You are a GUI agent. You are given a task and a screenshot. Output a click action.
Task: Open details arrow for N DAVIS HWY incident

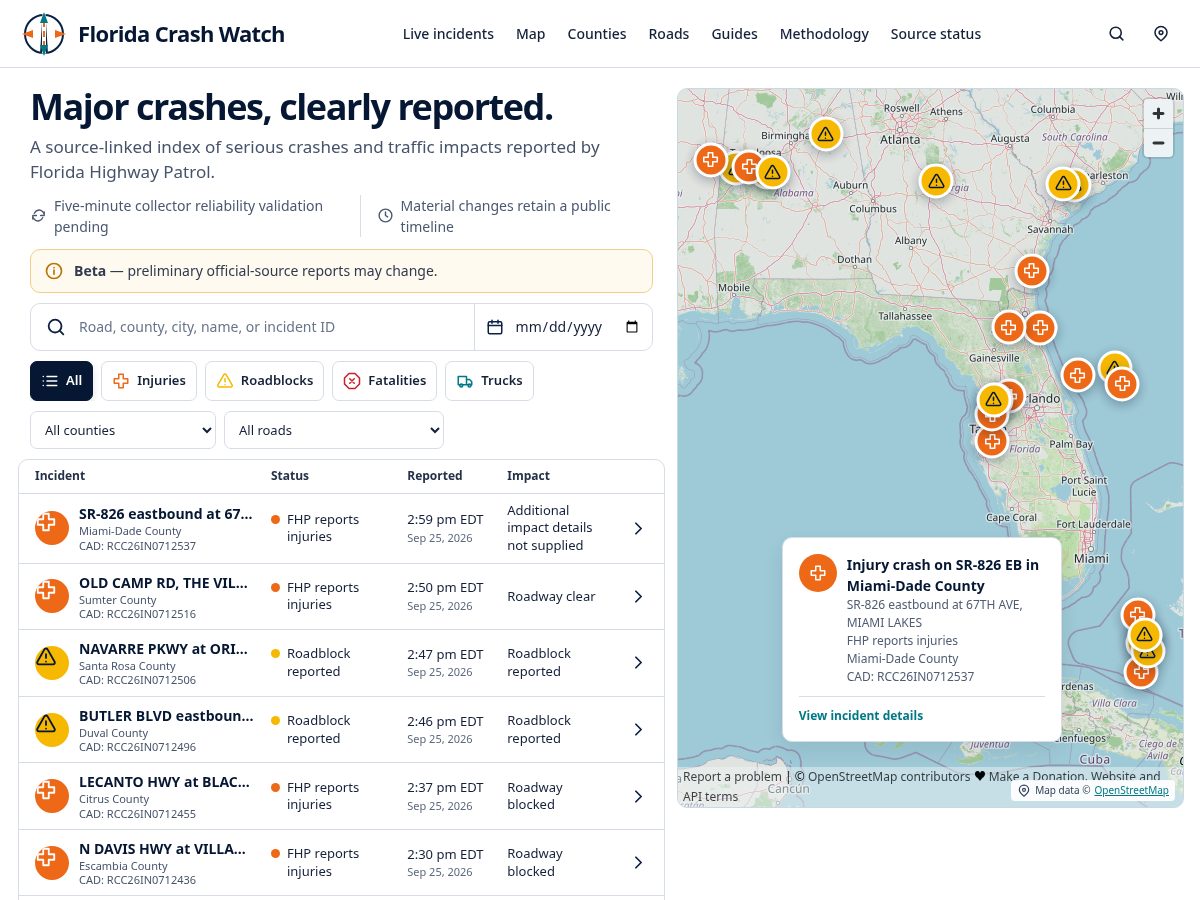(638, 862)
